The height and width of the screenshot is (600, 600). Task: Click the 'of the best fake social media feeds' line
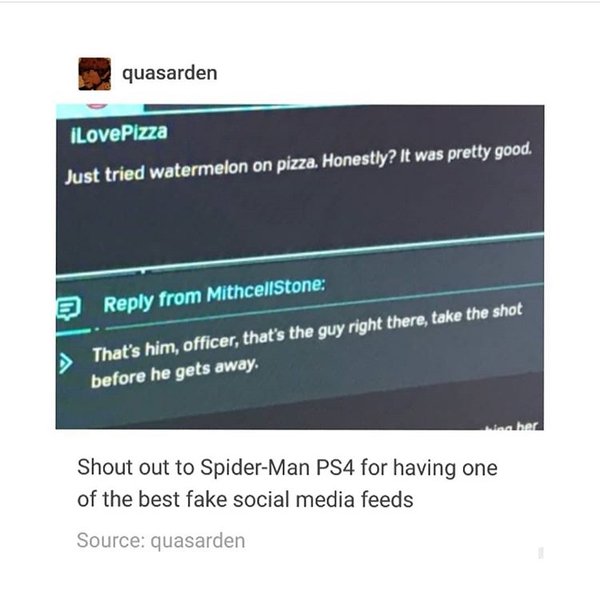click(245, 499)
